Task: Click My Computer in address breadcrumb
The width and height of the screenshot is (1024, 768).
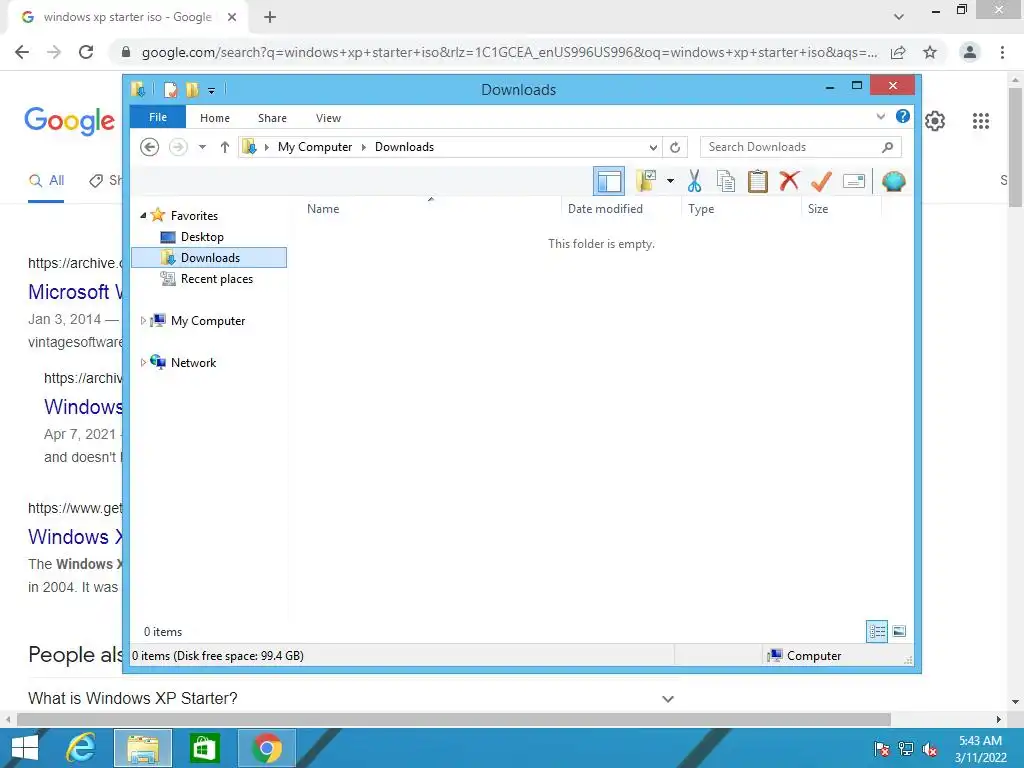Action: tap(315, 147)
